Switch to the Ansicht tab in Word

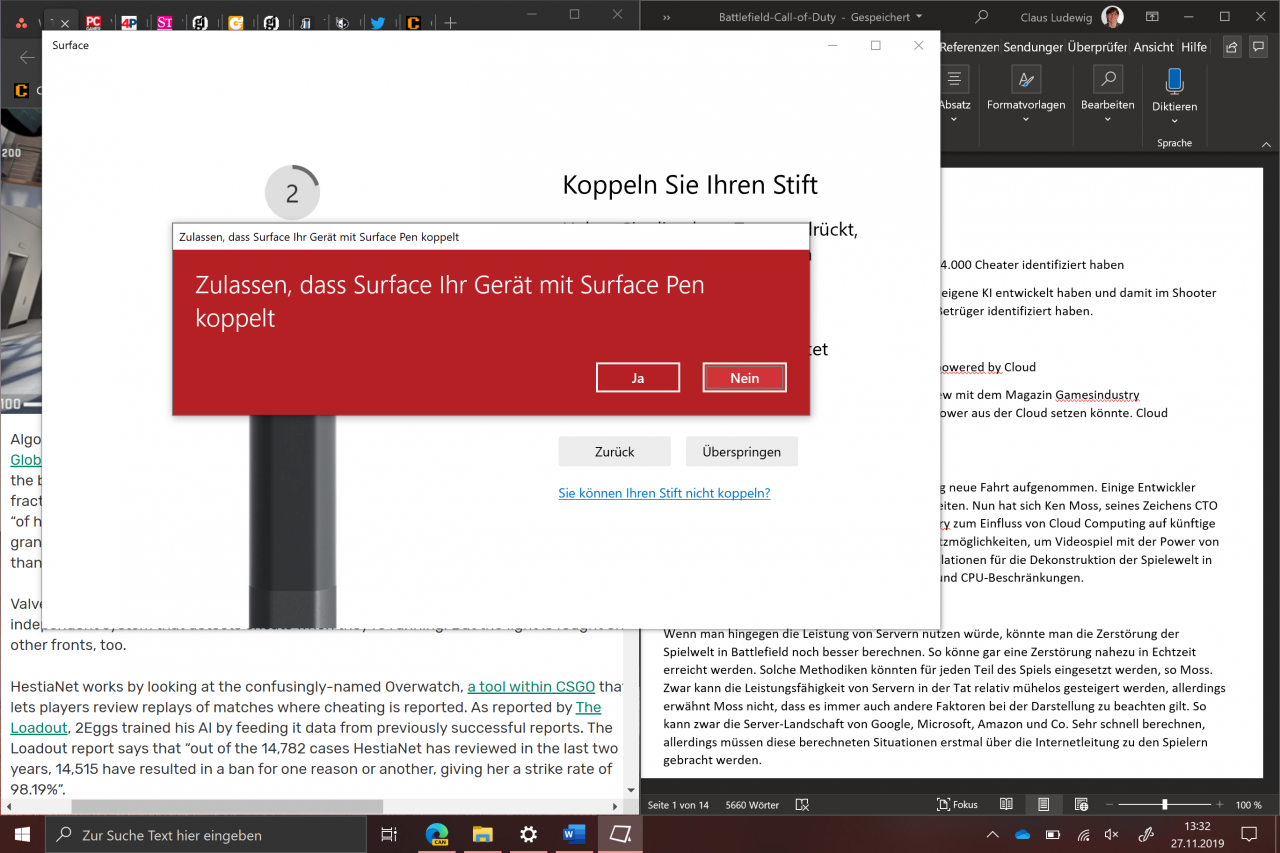coord(1154,47)
